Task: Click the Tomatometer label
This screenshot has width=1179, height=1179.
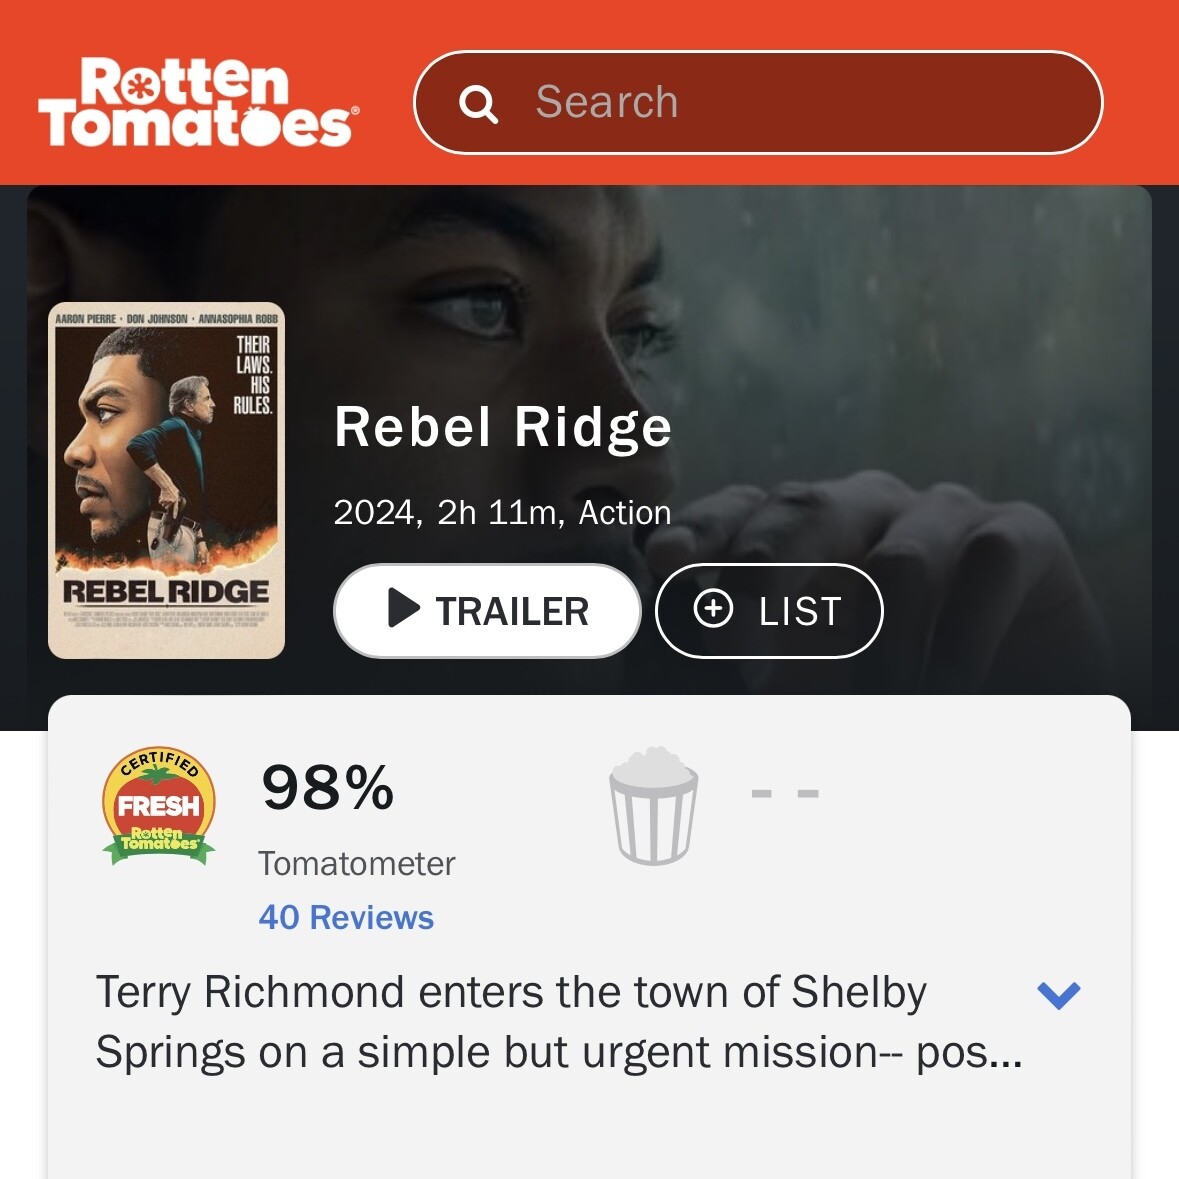Action: [x=356, y=863]
